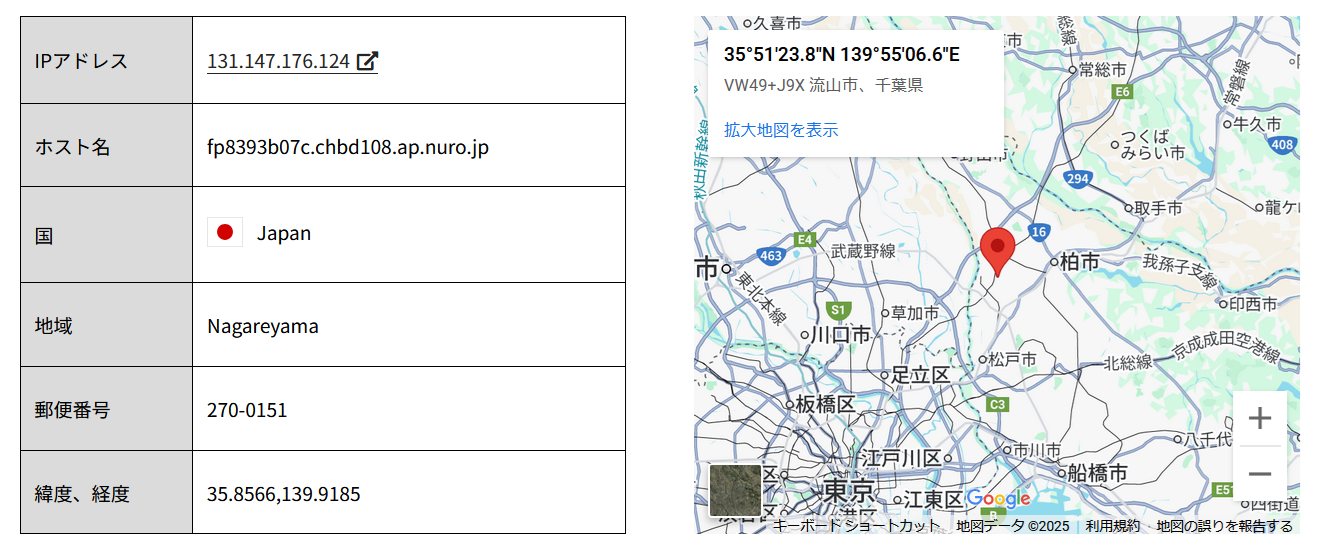Image resolution: width=1318 pixels, height=545 pixels.
Task: Click 東京 label on the map
Action: pyautogui.click(x=849, y=492)
